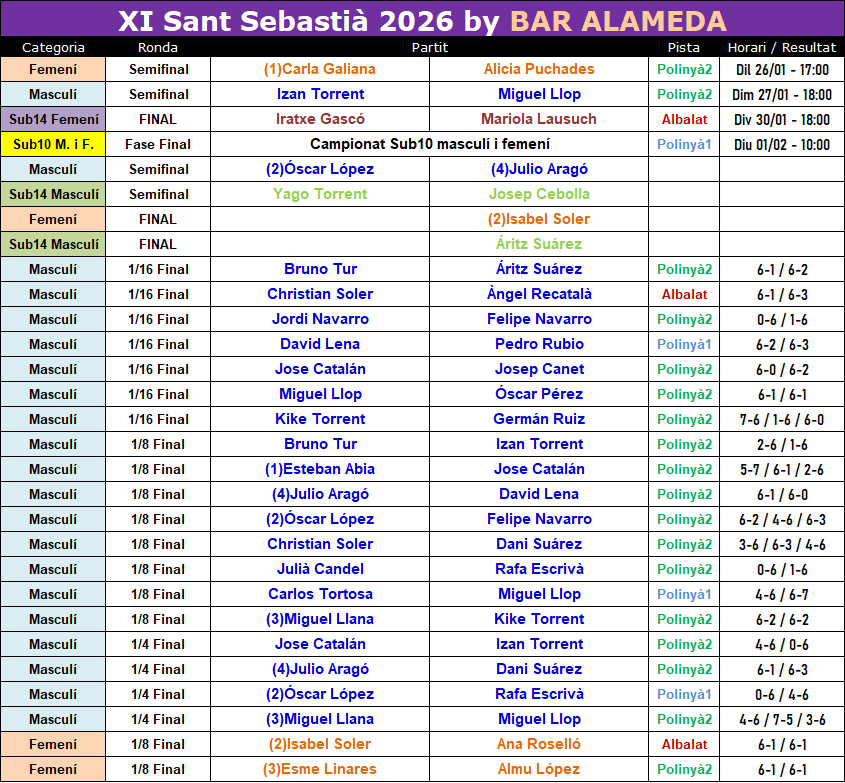
Task: Click player name Àngel Recatalà
Action: (539, 294)
